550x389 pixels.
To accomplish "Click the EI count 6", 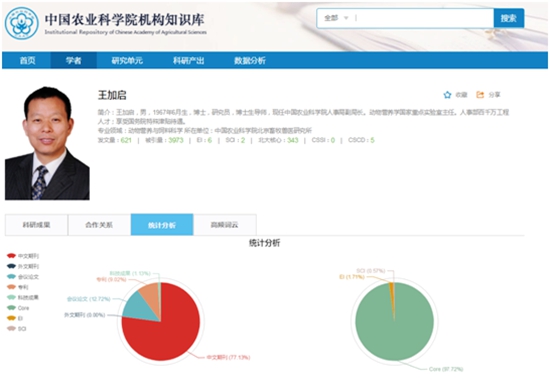I will pyautogui.click(x=210, y=140).
